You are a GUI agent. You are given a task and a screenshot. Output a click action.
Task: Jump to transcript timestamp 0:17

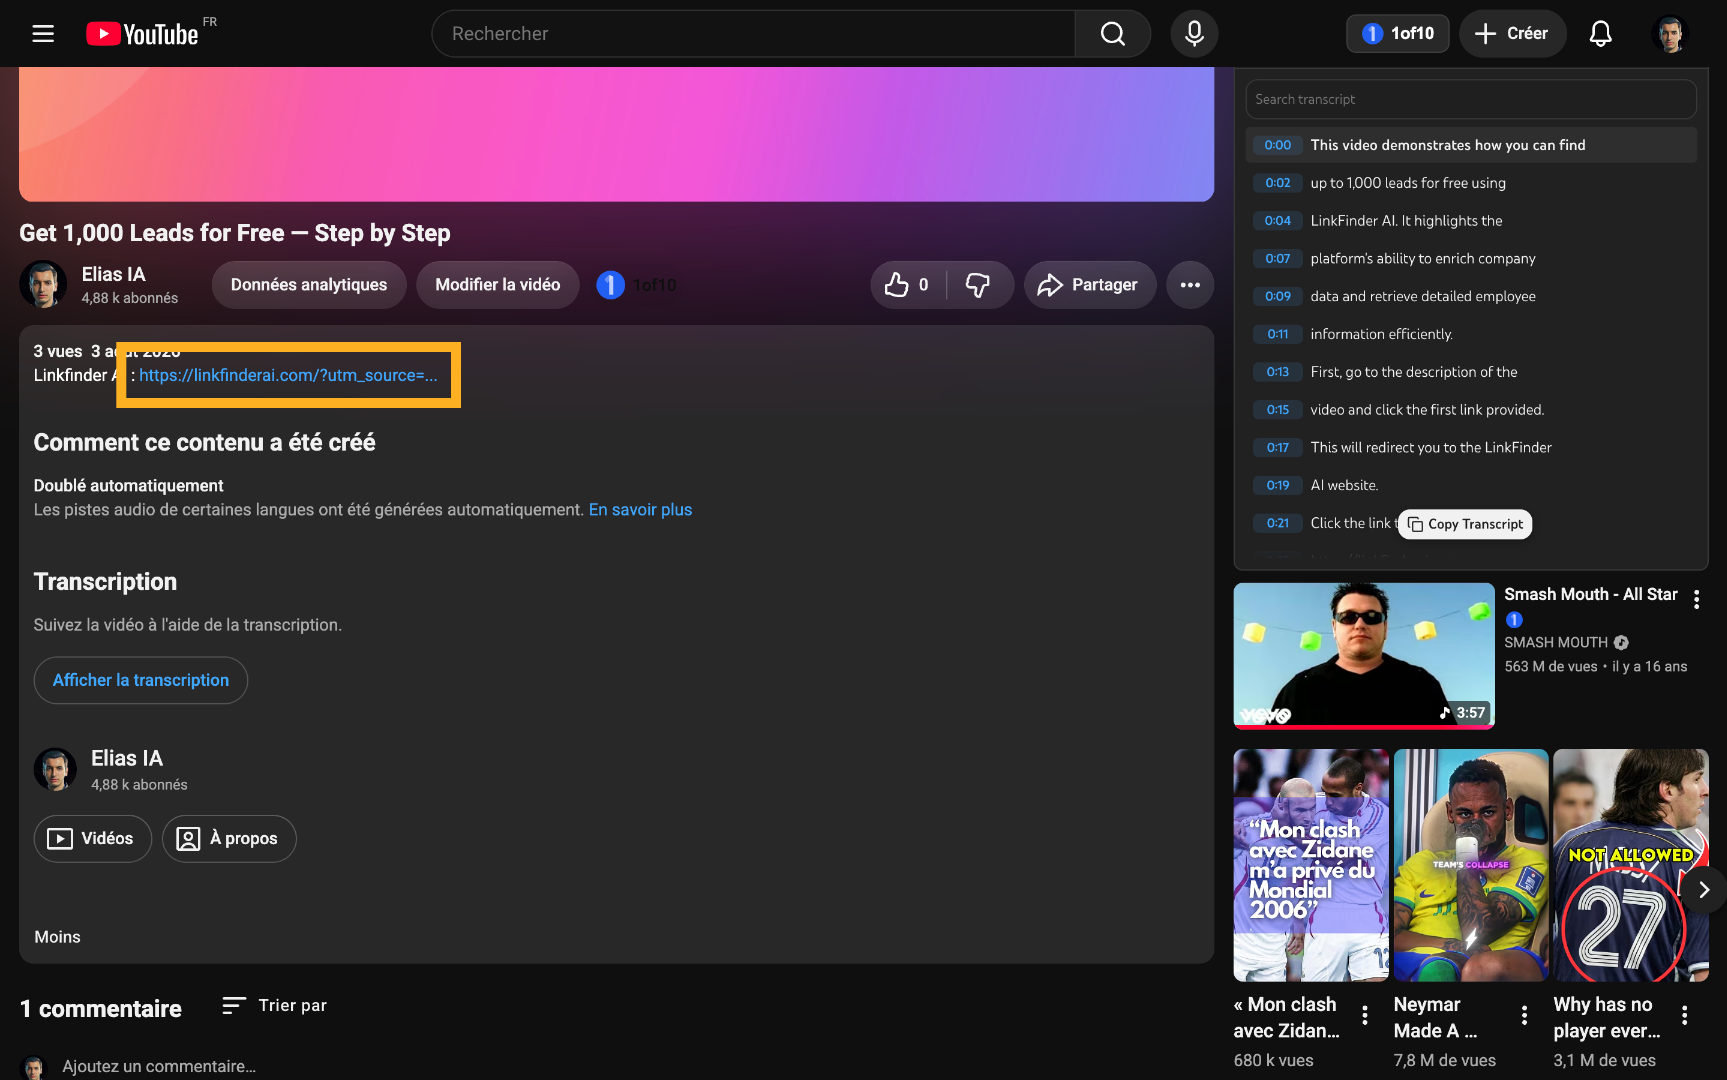tap(1278, 448)
